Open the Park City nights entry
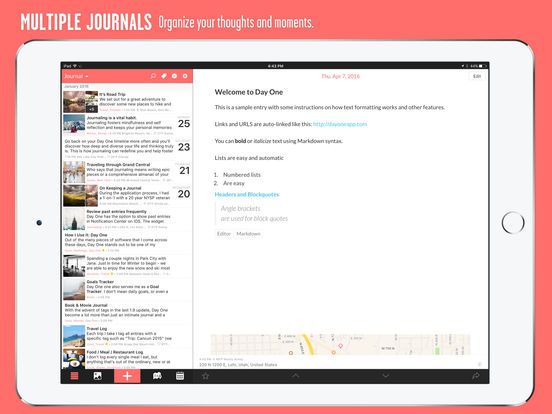Image resolution: width=552 pixels, height=414 pixels. coord(127,265)
